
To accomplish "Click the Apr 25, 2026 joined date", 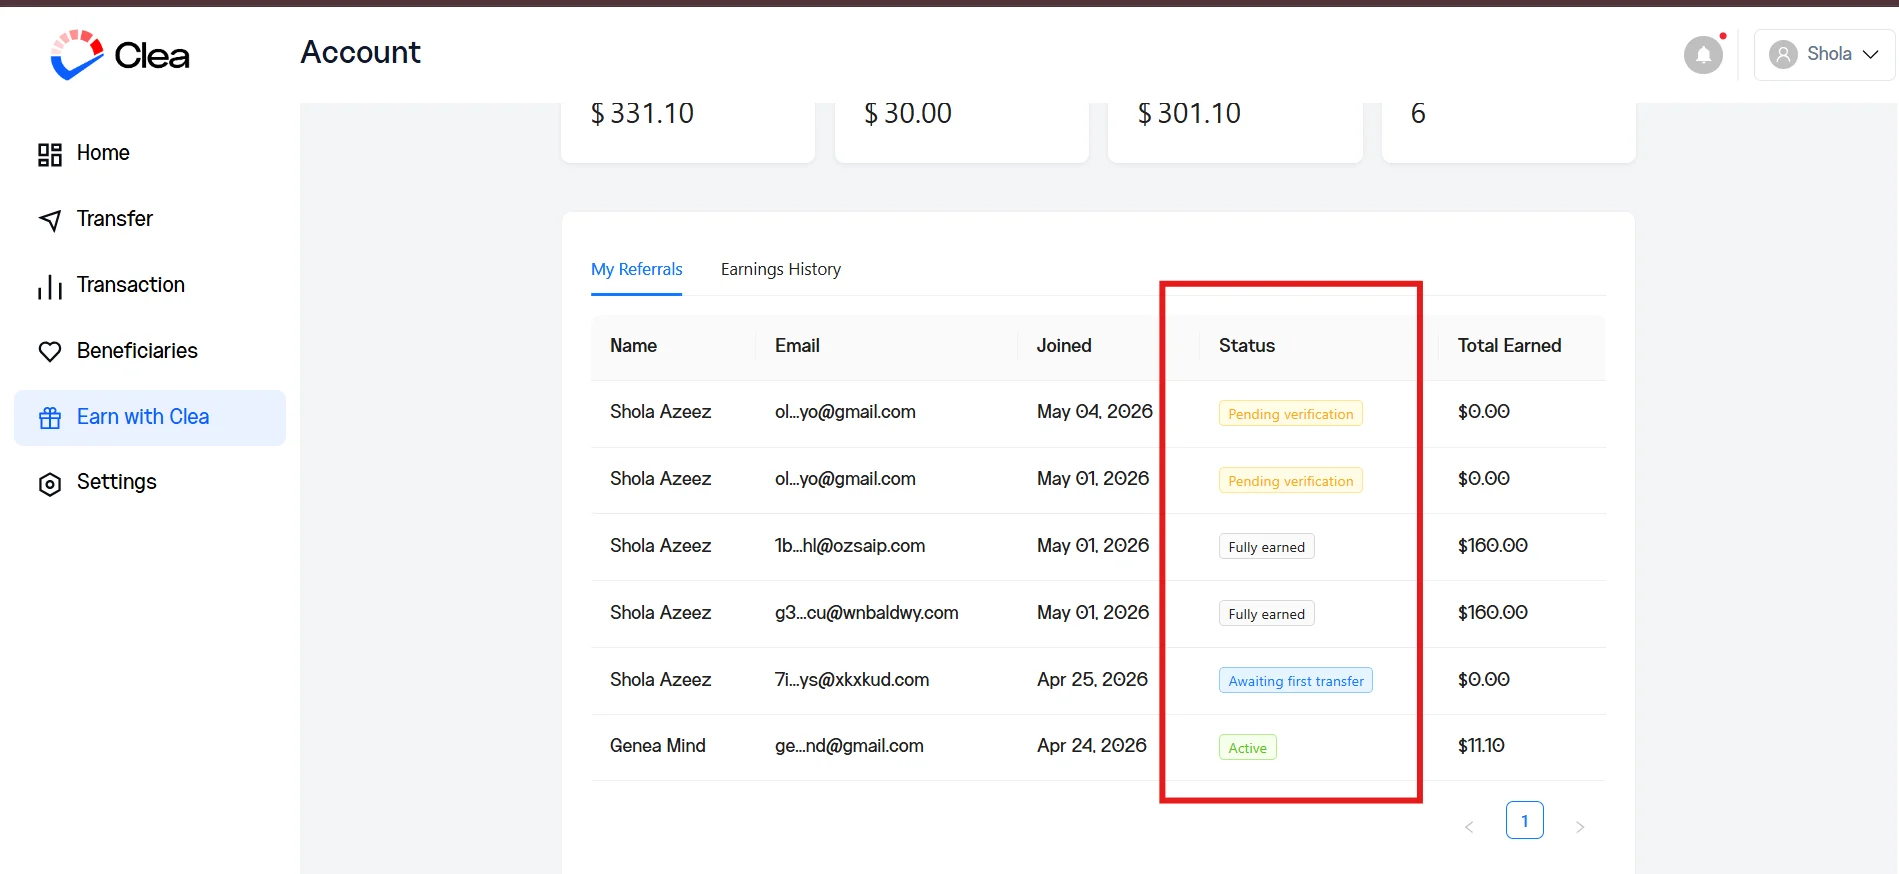I will 1092,680.
